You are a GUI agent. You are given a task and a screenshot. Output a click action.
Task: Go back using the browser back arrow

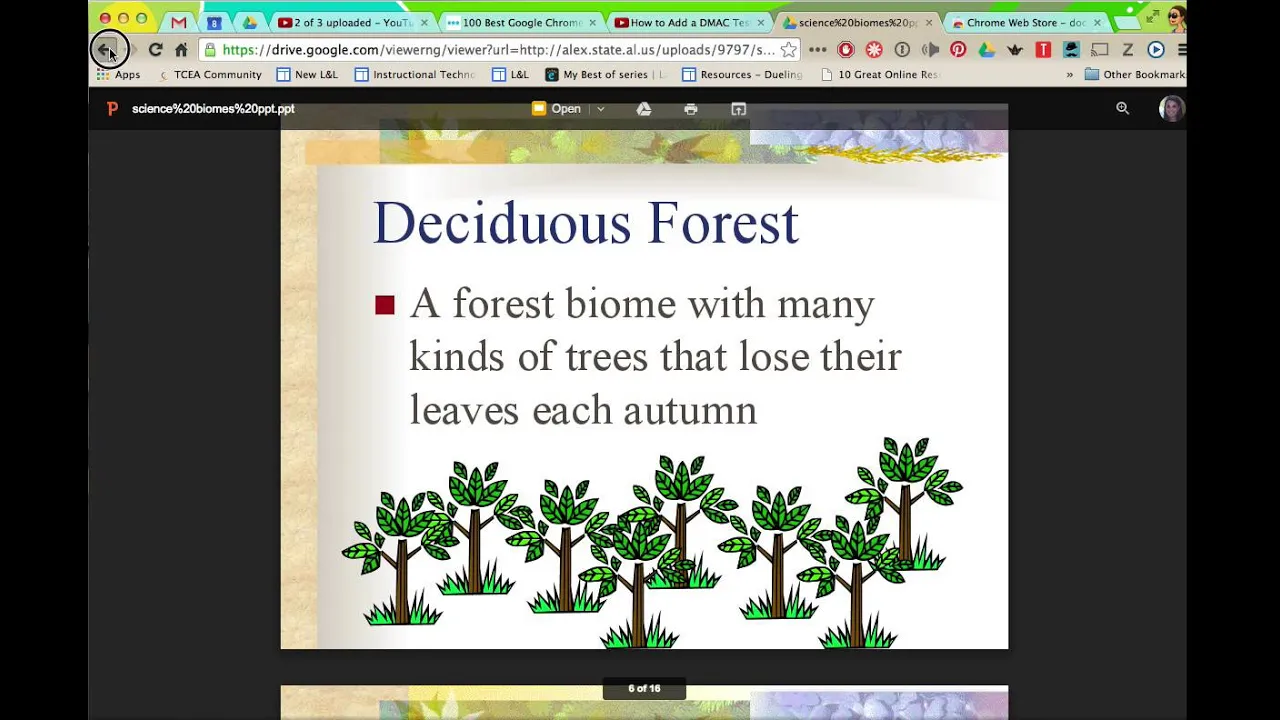(x=107, y=49)
